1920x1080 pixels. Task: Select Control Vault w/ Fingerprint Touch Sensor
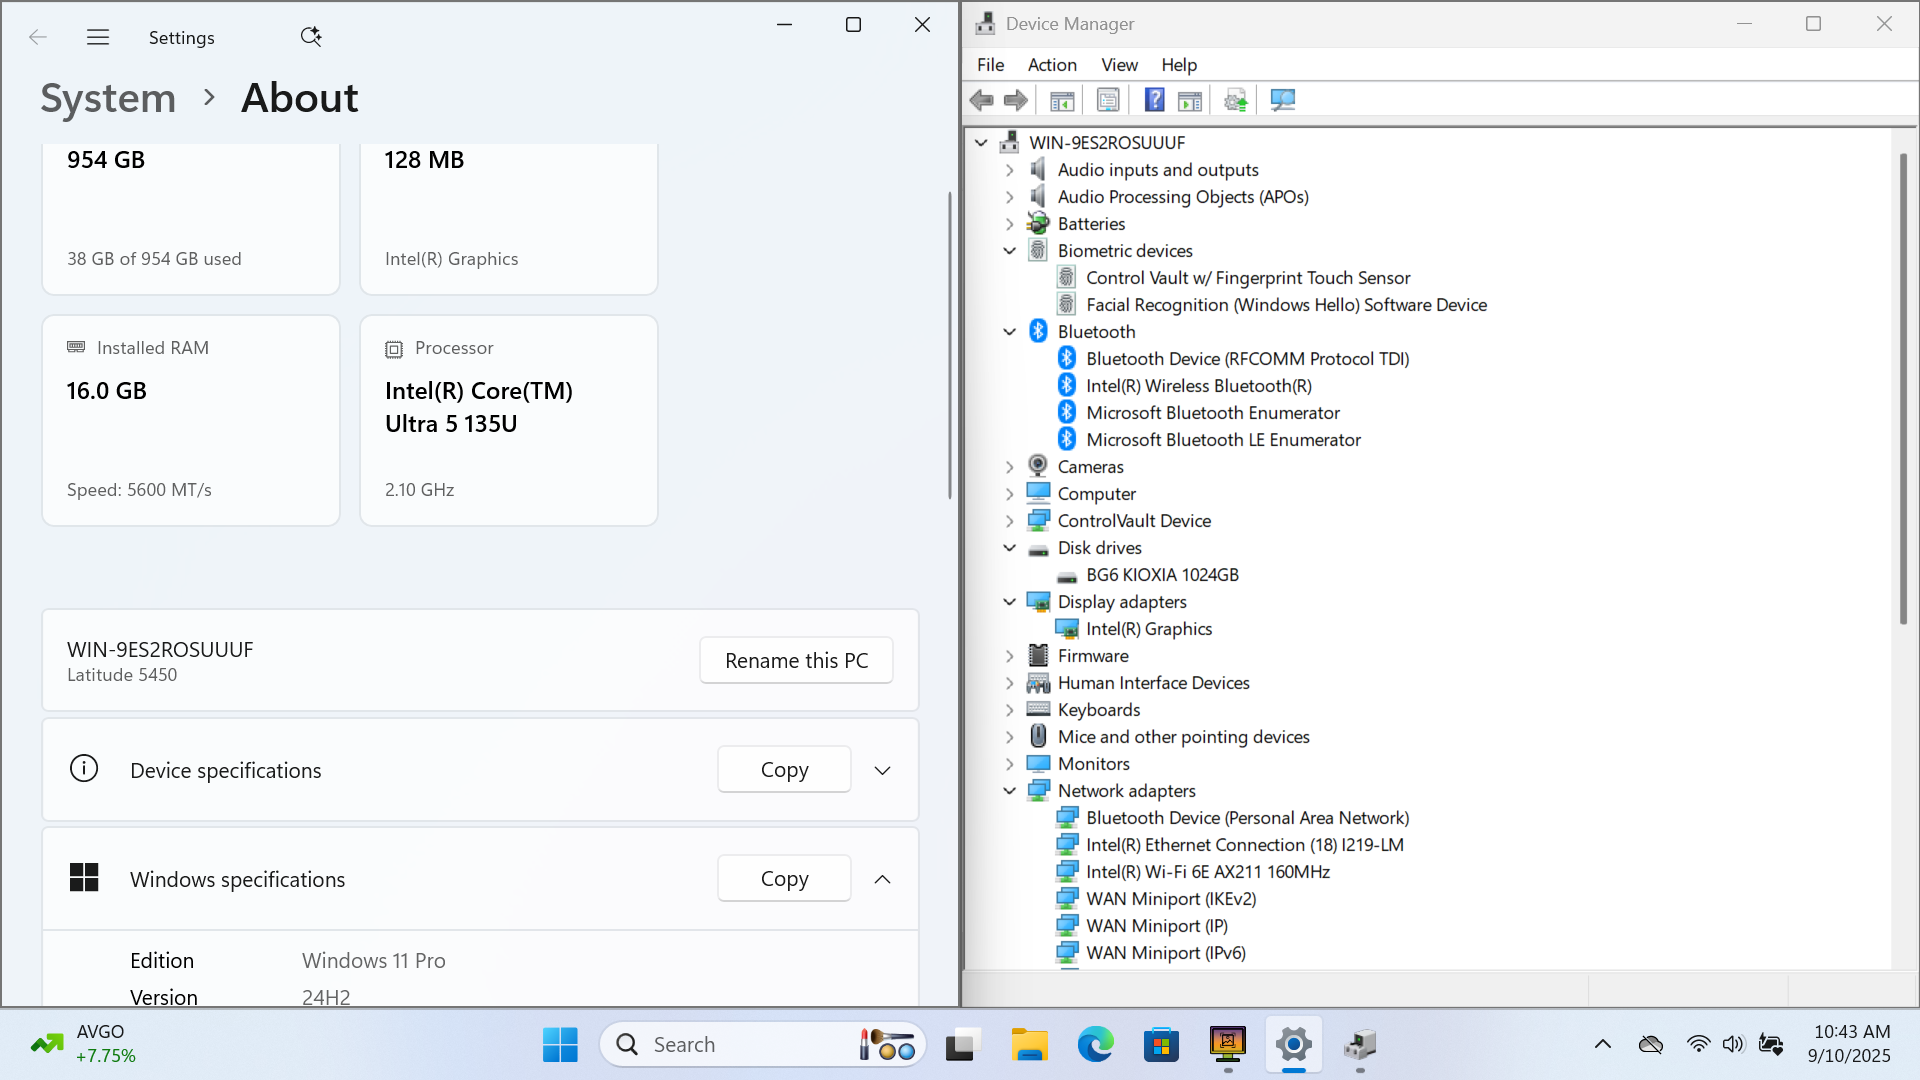tap(1248, 278)
